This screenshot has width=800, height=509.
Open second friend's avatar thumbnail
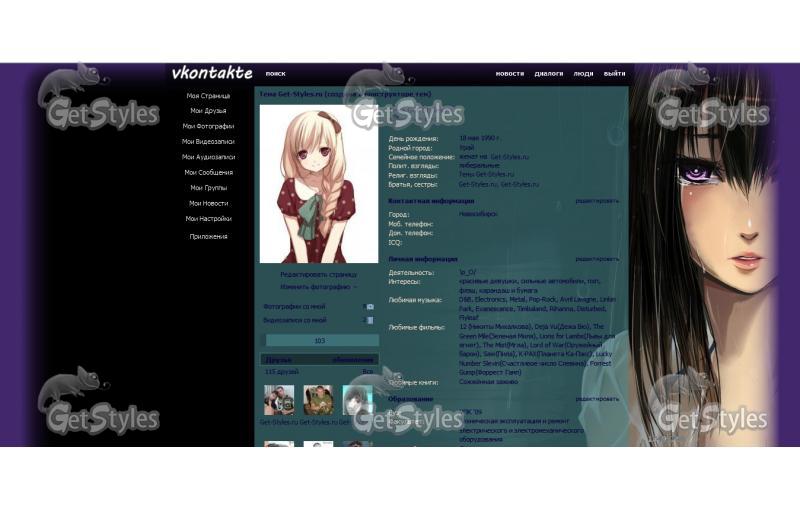318,400
